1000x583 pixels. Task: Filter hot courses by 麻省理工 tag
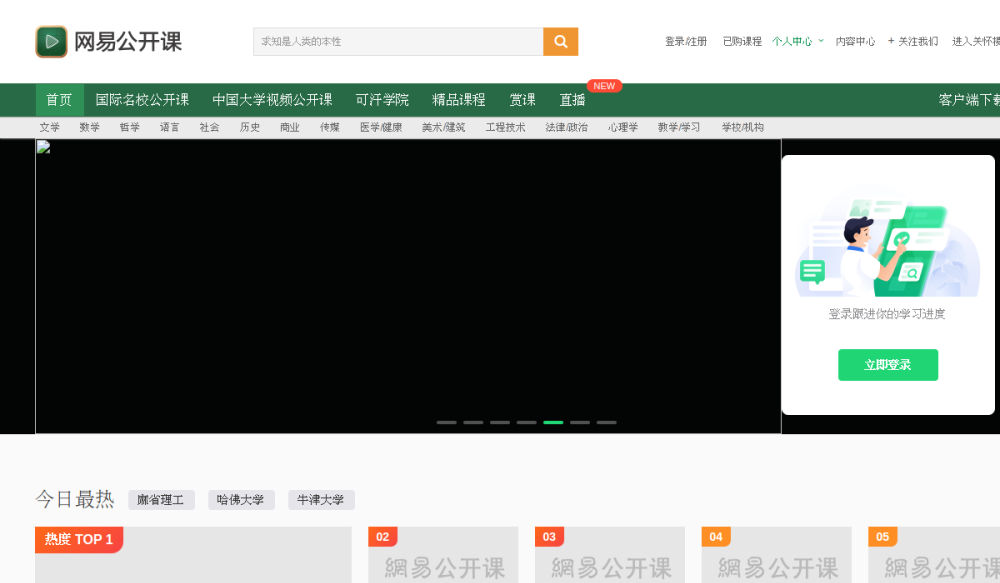coord(161,500)
